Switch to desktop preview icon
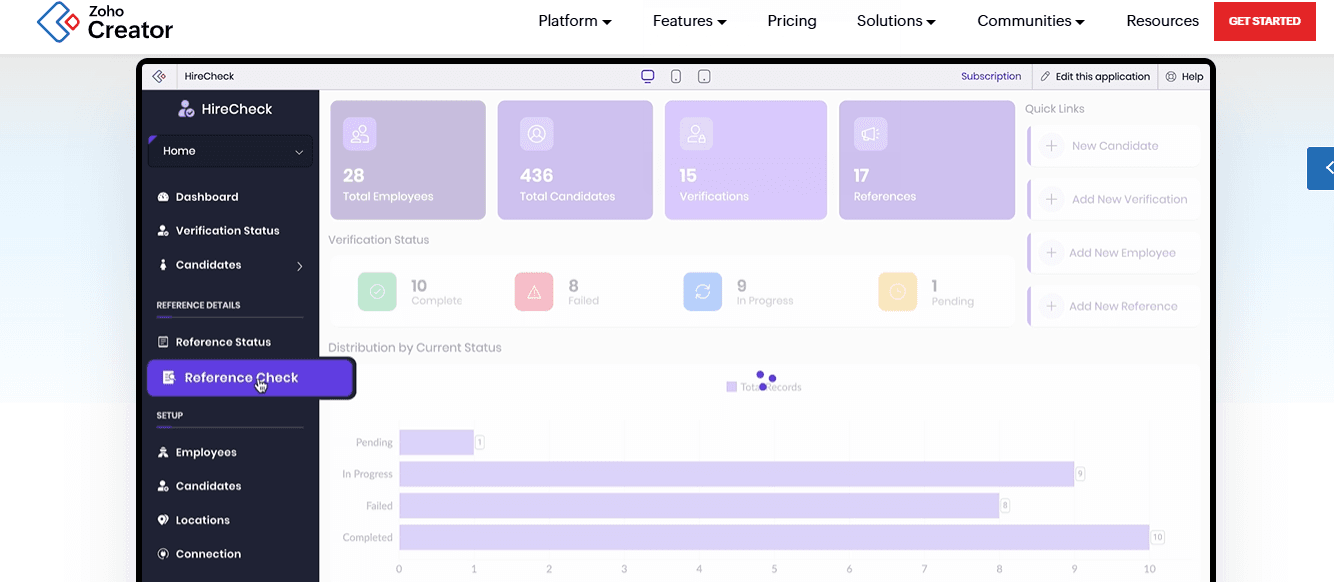This screenshot has height=582, width=1334. tap(648, 76)
